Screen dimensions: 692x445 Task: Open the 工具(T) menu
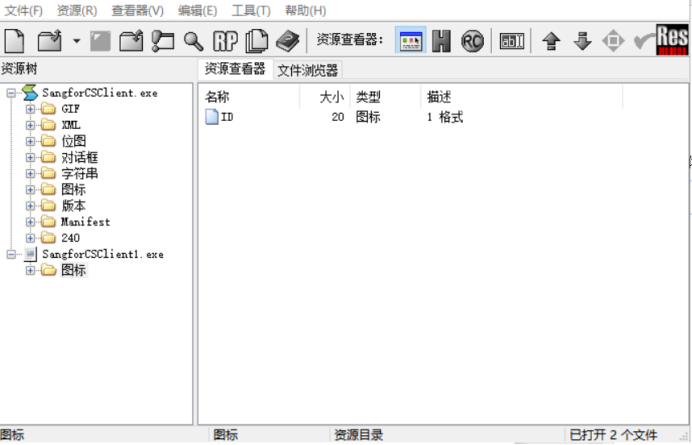click(x=251, y=10)
